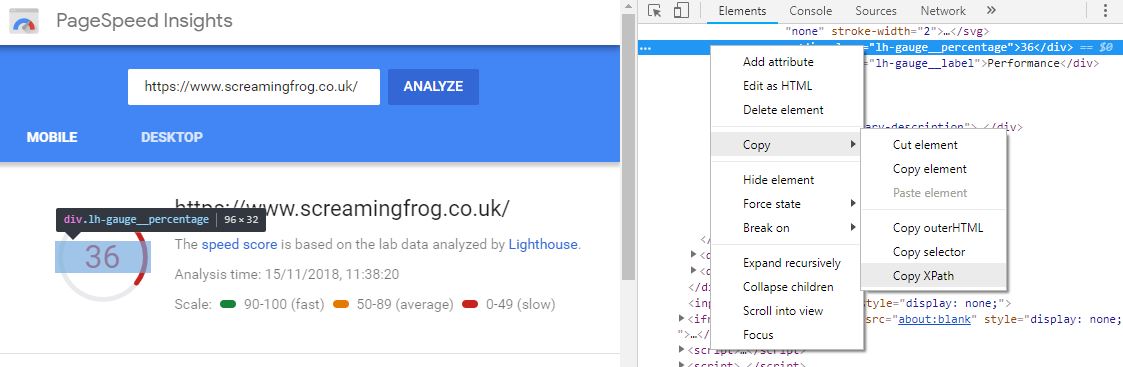Click the ANALYZE button
Screen dimensions: 1123x367
click(433, 87)
